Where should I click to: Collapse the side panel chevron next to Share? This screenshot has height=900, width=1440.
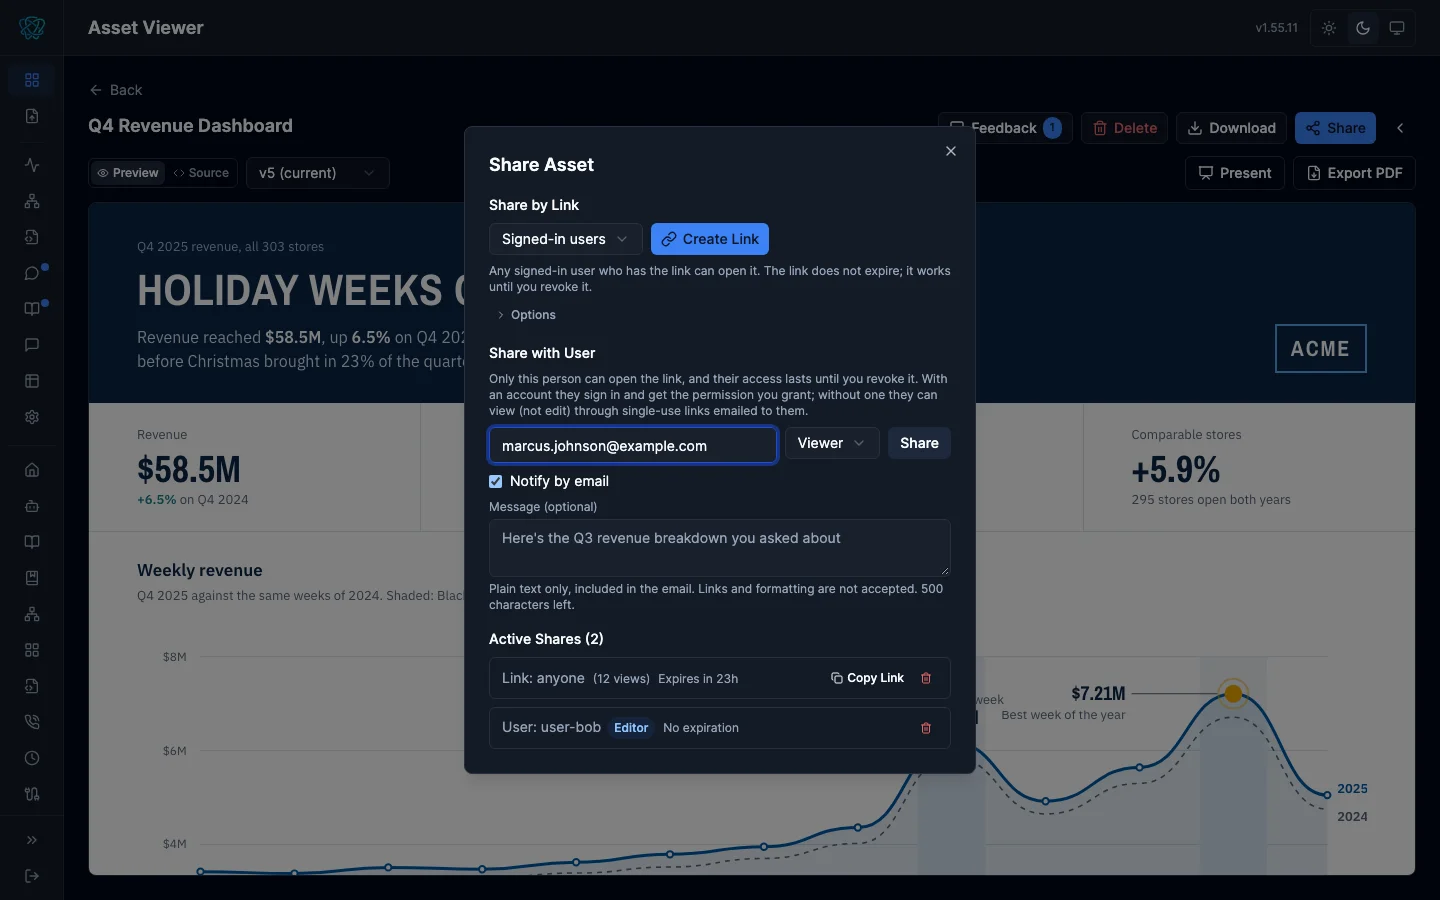point(1400,128)
